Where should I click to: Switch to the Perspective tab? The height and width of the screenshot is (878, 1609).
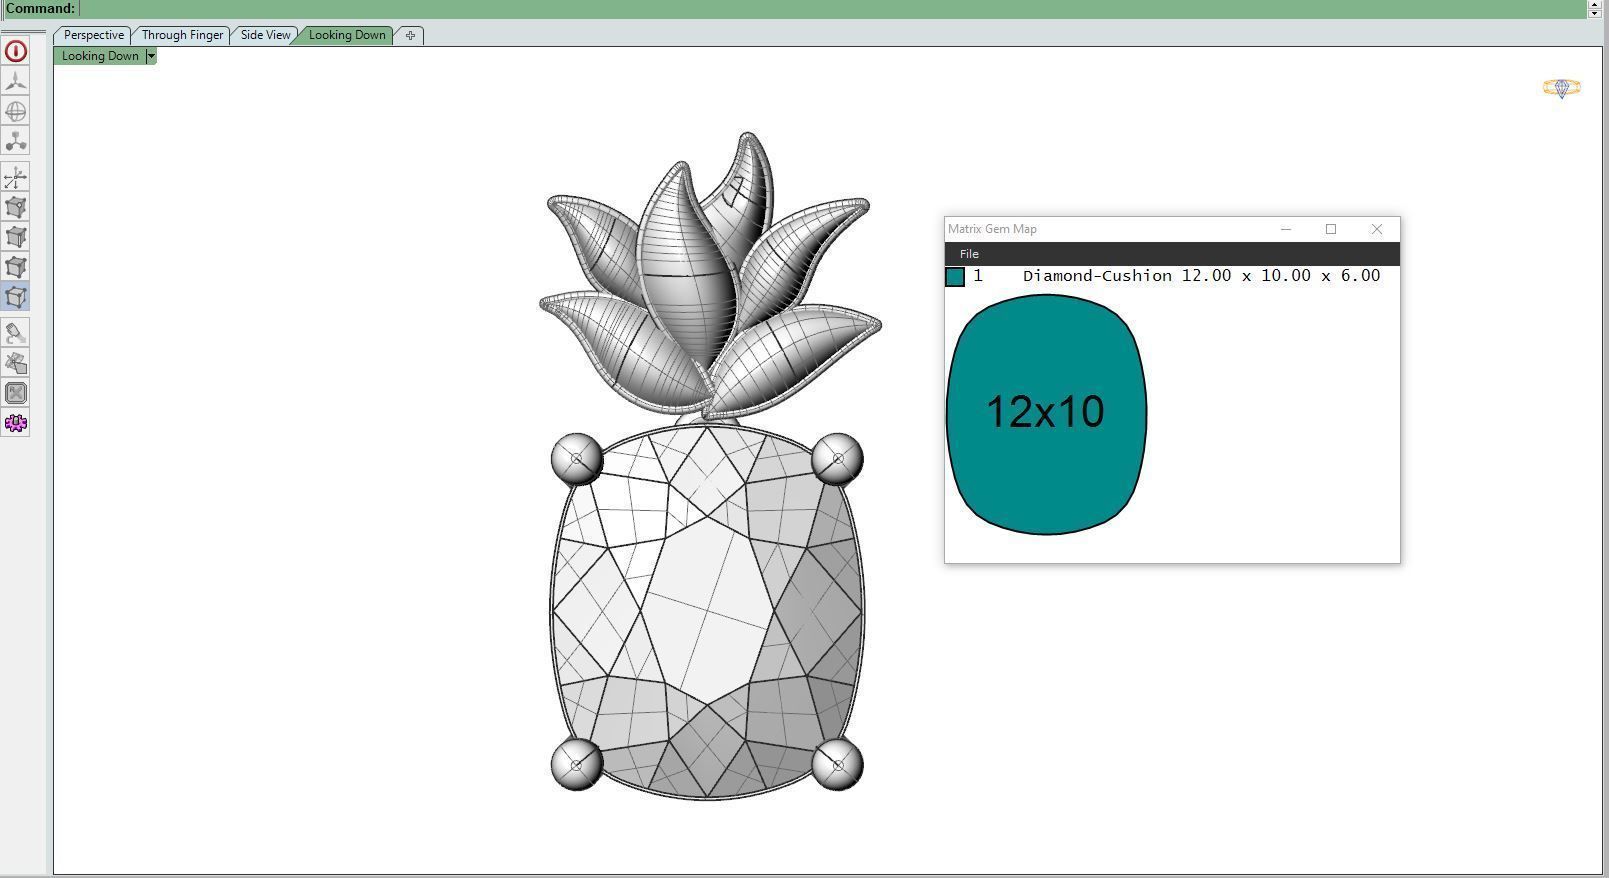(x=94, y=35)
